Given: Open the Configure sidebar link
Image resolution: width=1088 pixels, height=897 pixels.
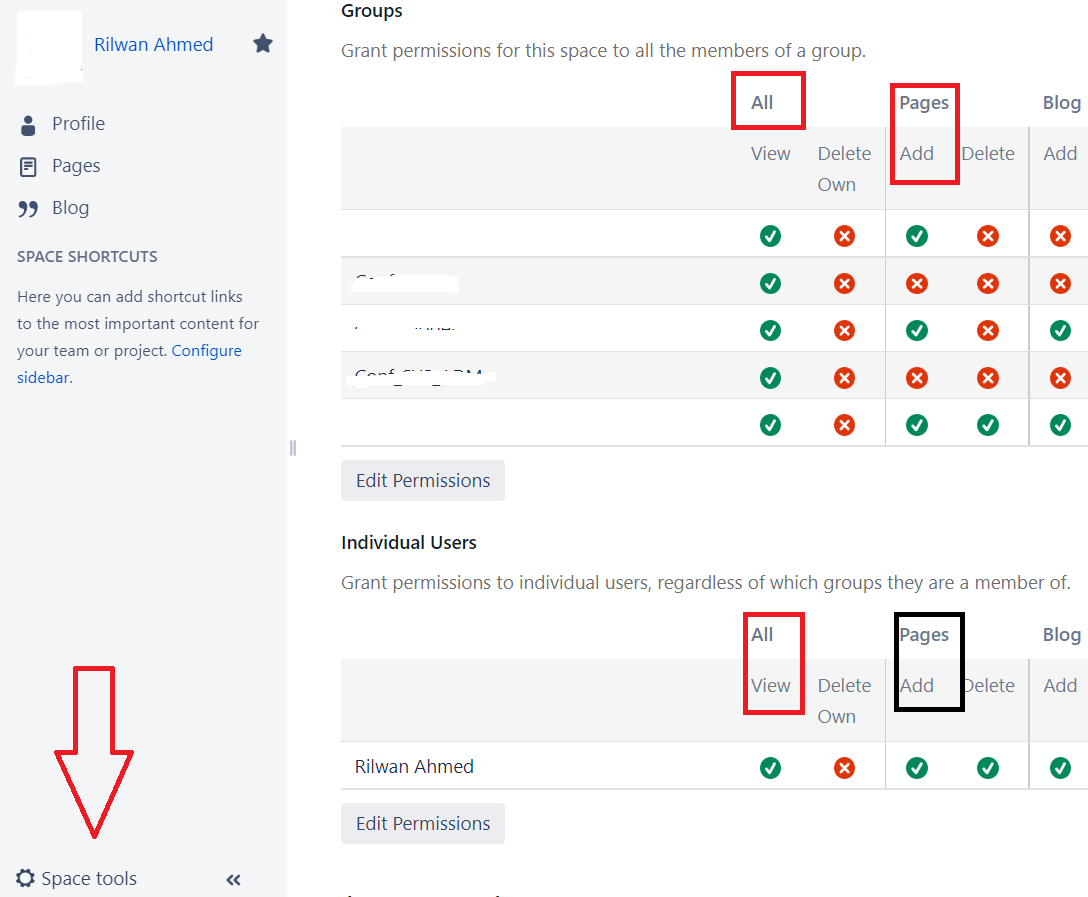Looking at the screenshot, I should point(206,350).
